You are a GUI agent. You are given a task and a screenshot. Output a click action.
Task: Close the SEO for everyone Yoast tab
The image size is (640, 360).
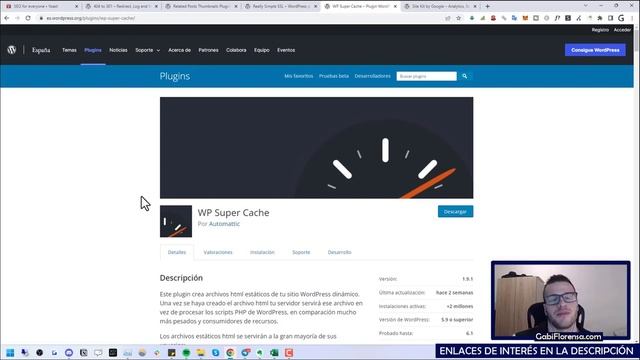tap(76, 7)
